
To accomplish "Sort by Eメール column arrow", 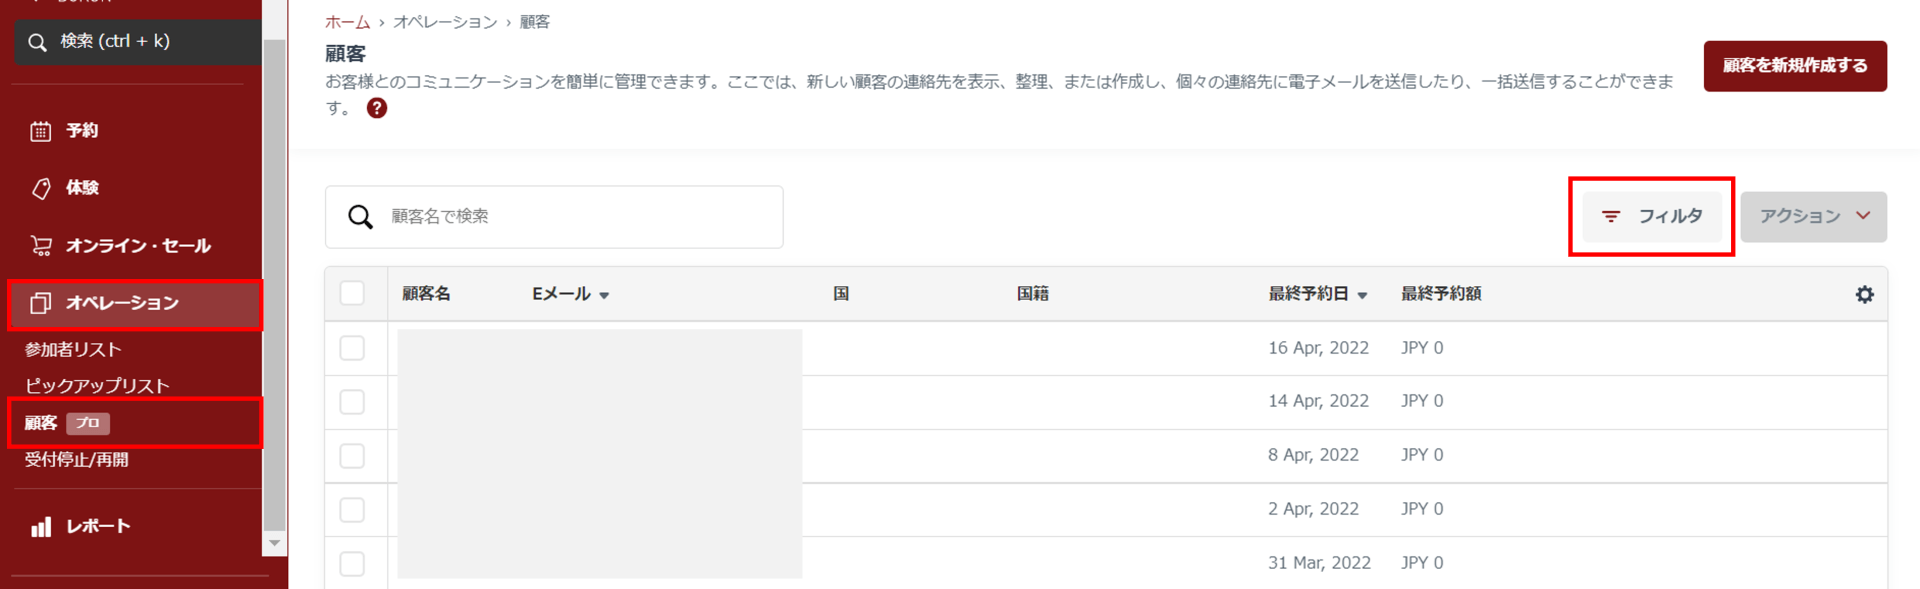I will (604, 295).
